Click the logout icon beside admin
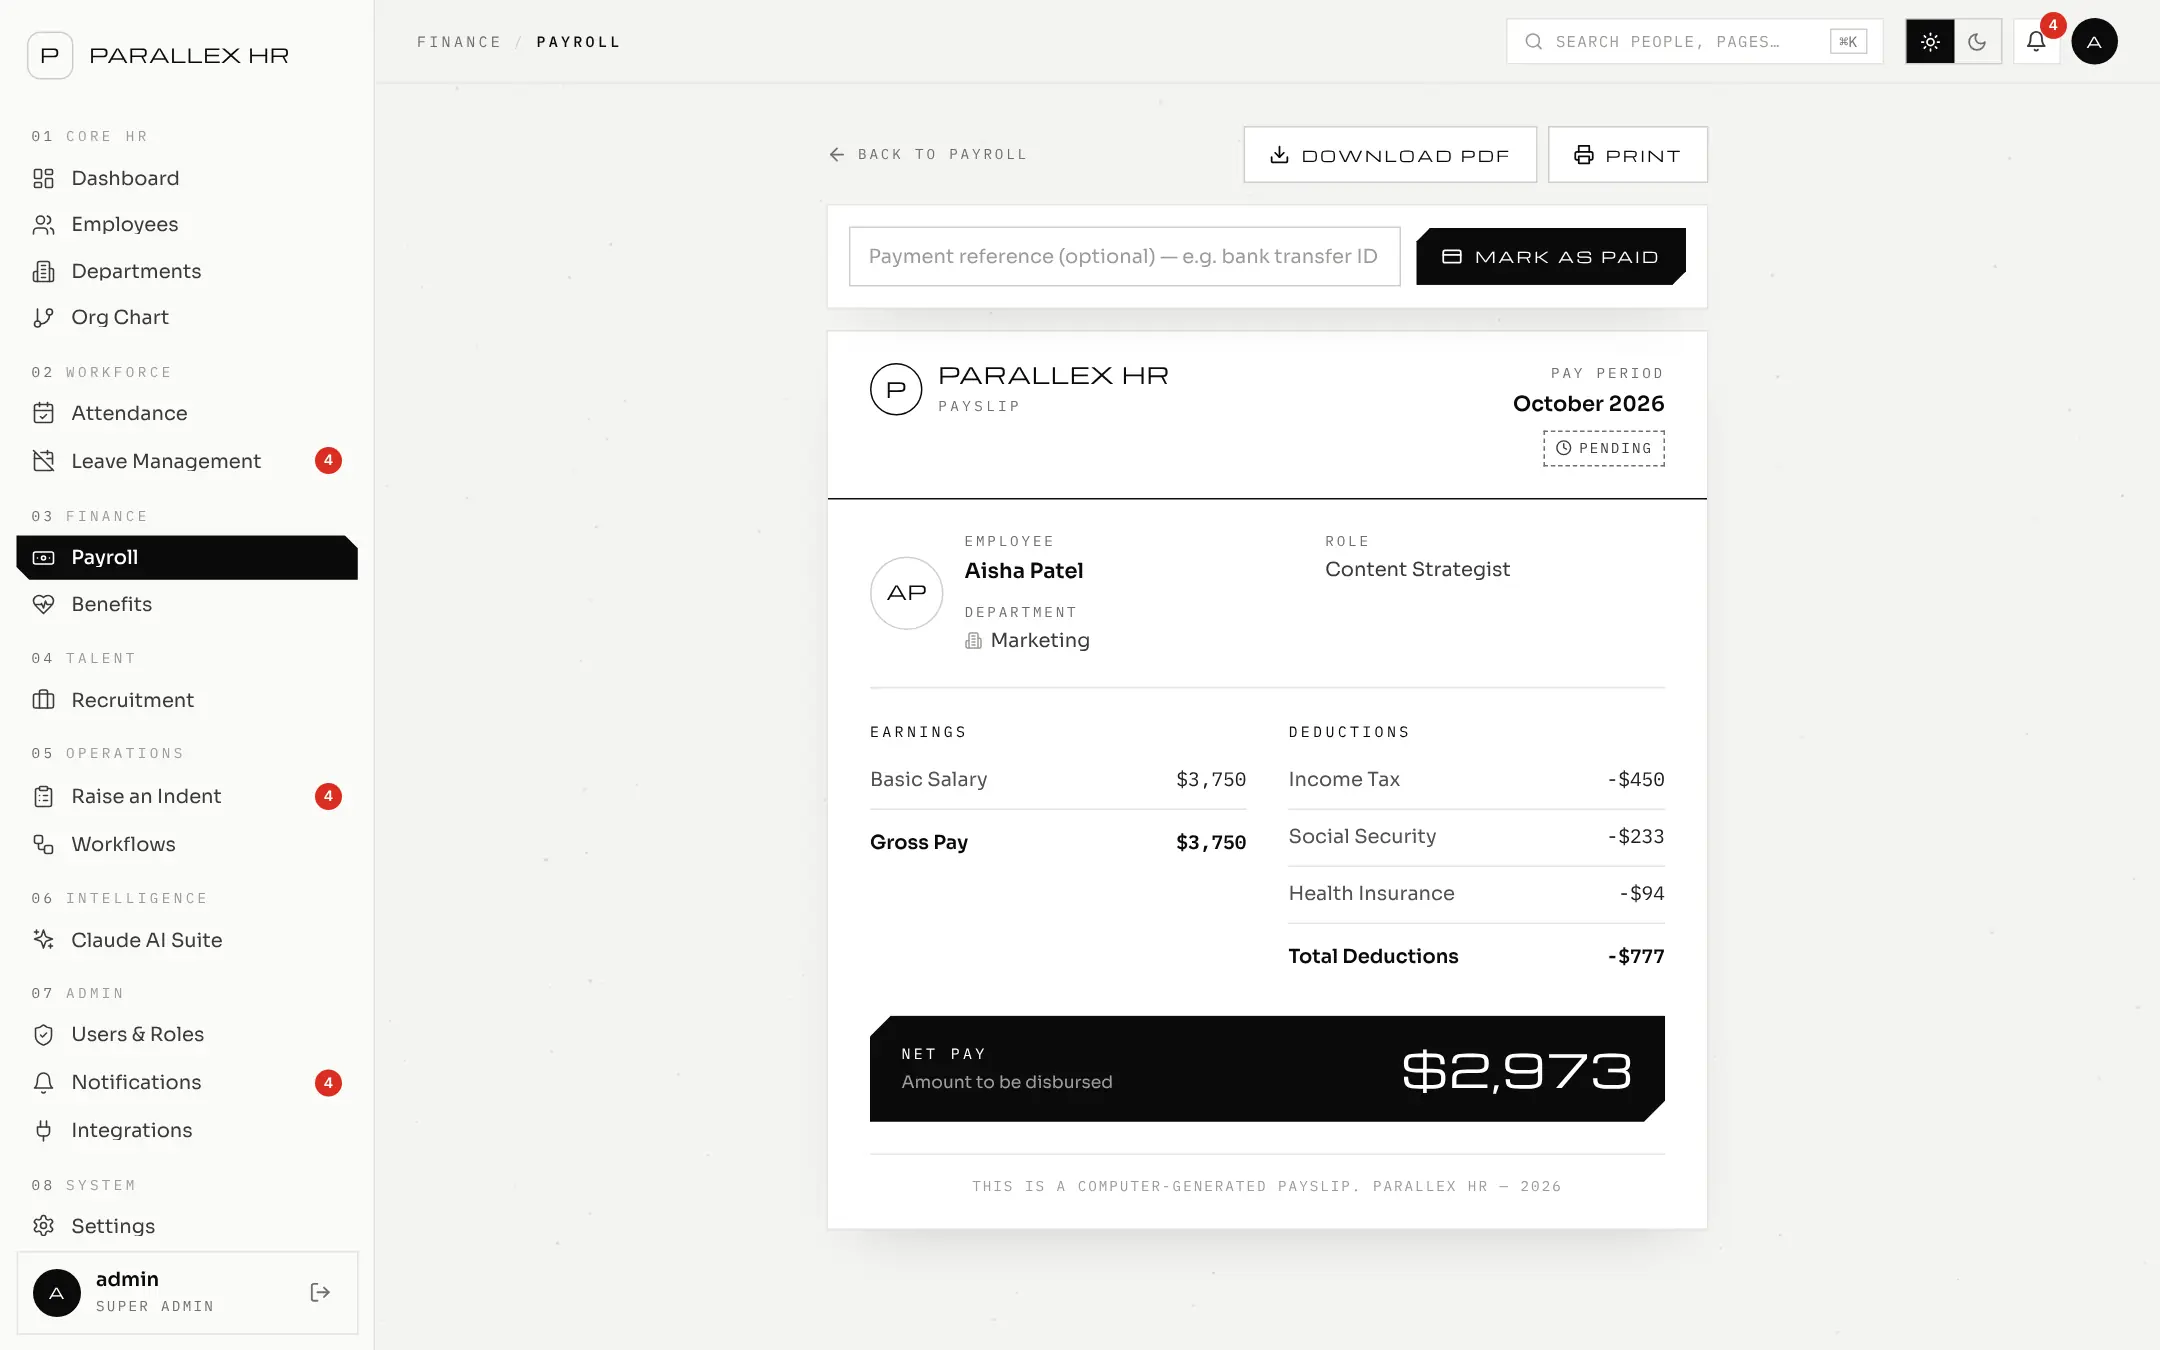The image size is (2160, 1350). coord(320,1293)
